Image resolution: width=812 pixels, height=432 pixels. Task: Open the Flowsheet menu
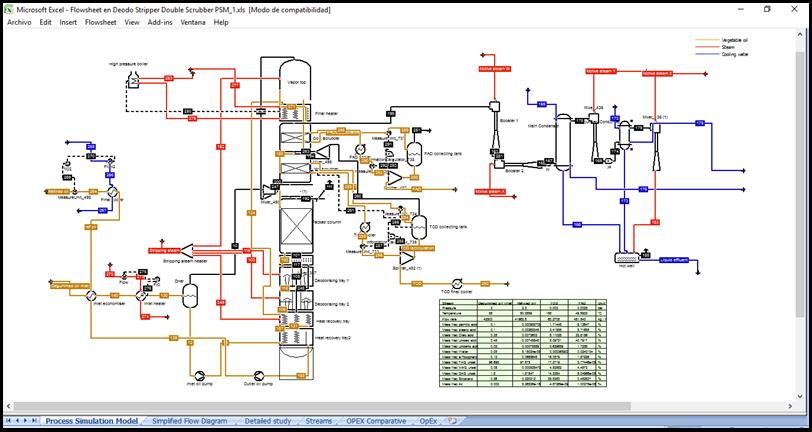(x=100, y=22)
